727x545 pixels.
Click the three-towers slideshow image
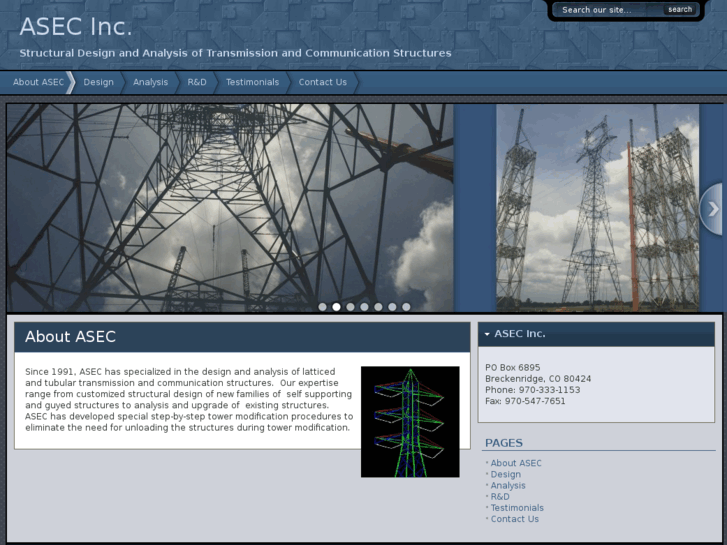pyautogui.click(x=598, y=208)
